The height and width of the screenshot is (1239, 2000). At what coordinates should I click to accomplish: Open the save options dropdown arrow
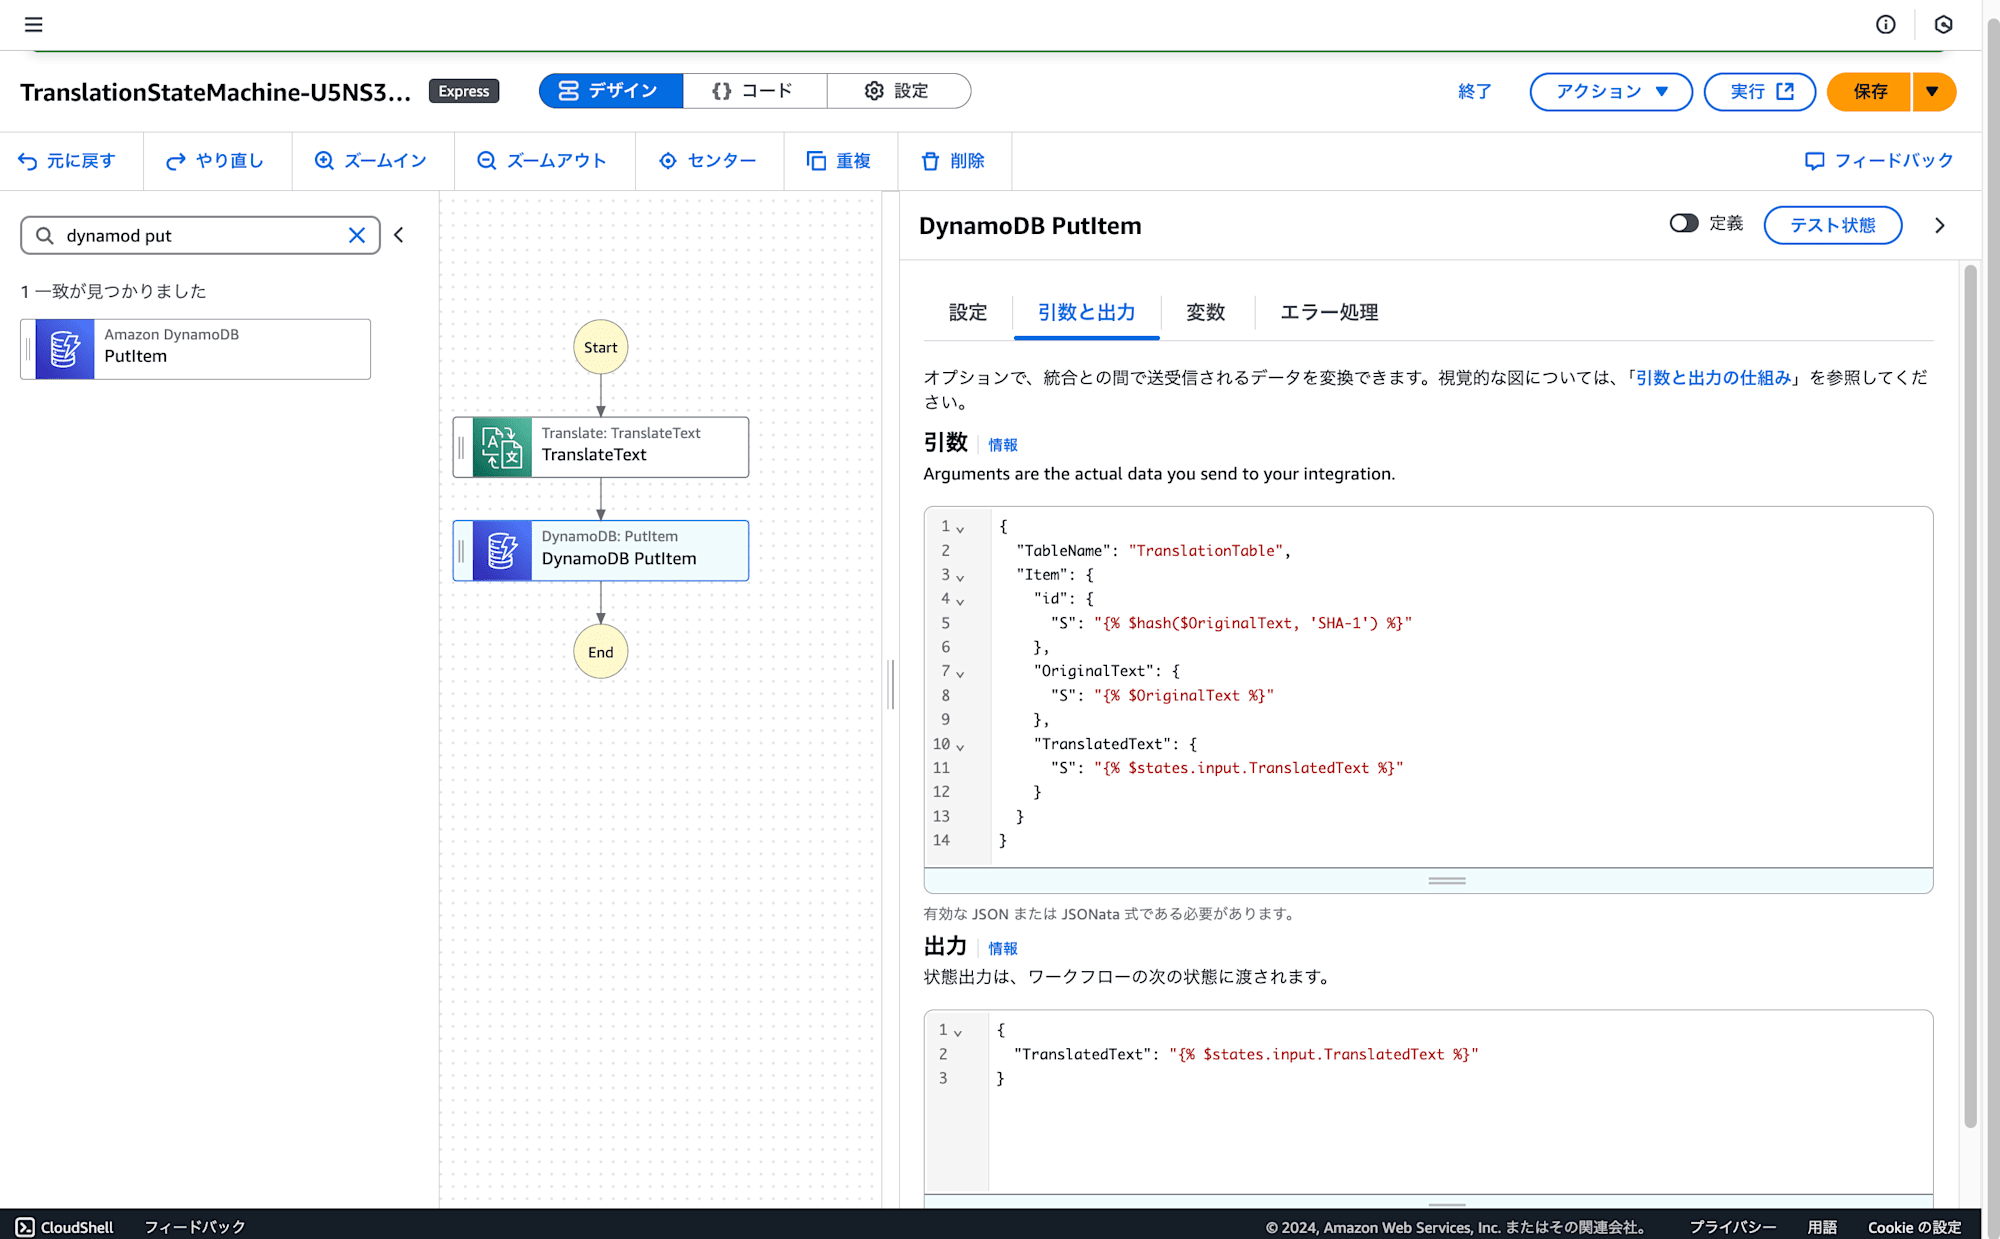click(x=1933, y=91)
